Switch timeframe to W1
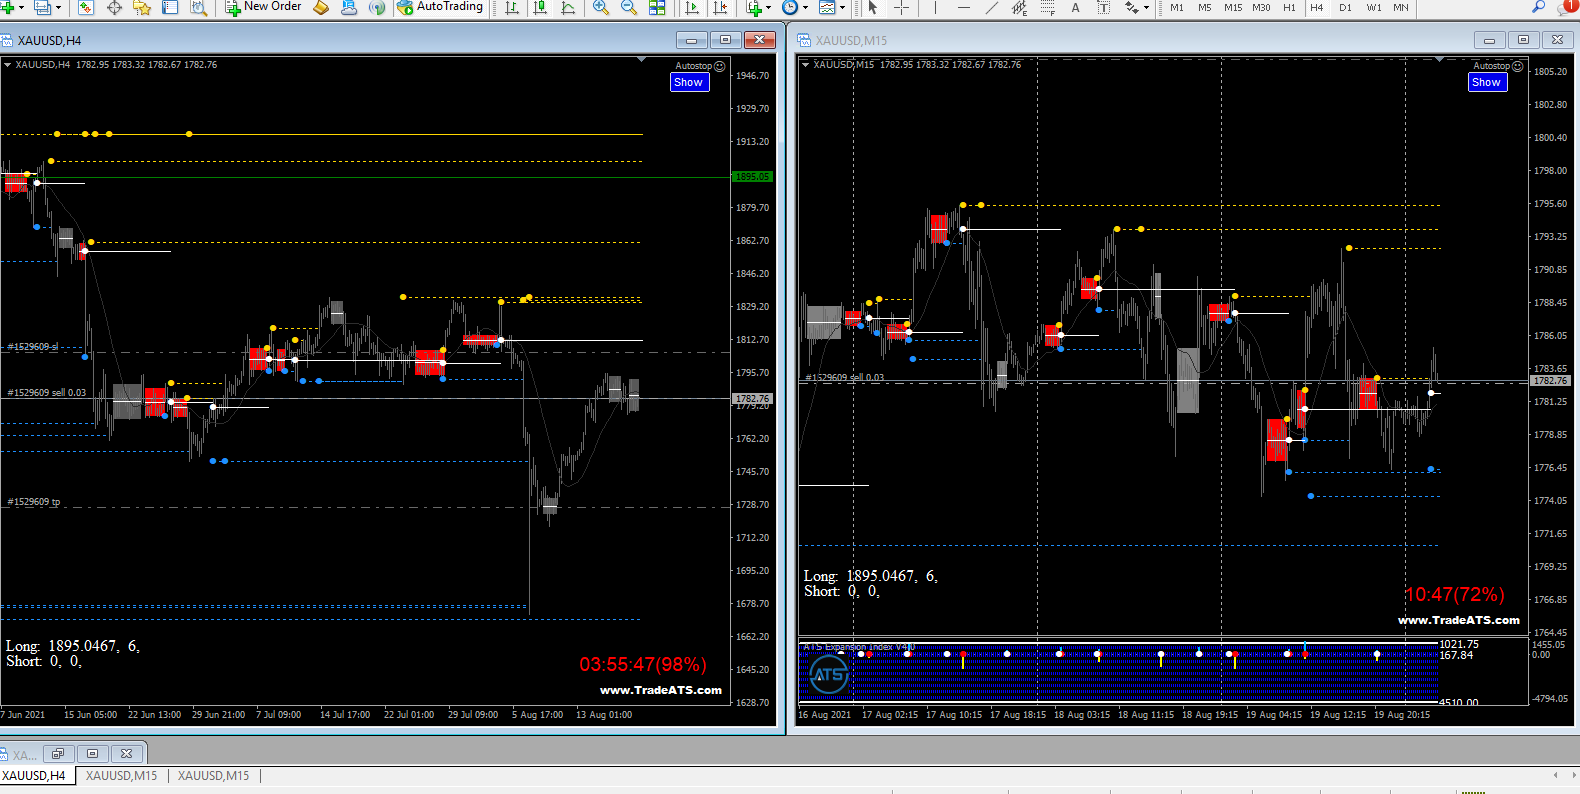The width and height of the screenshot is (1580, 794). (1374, 7)
